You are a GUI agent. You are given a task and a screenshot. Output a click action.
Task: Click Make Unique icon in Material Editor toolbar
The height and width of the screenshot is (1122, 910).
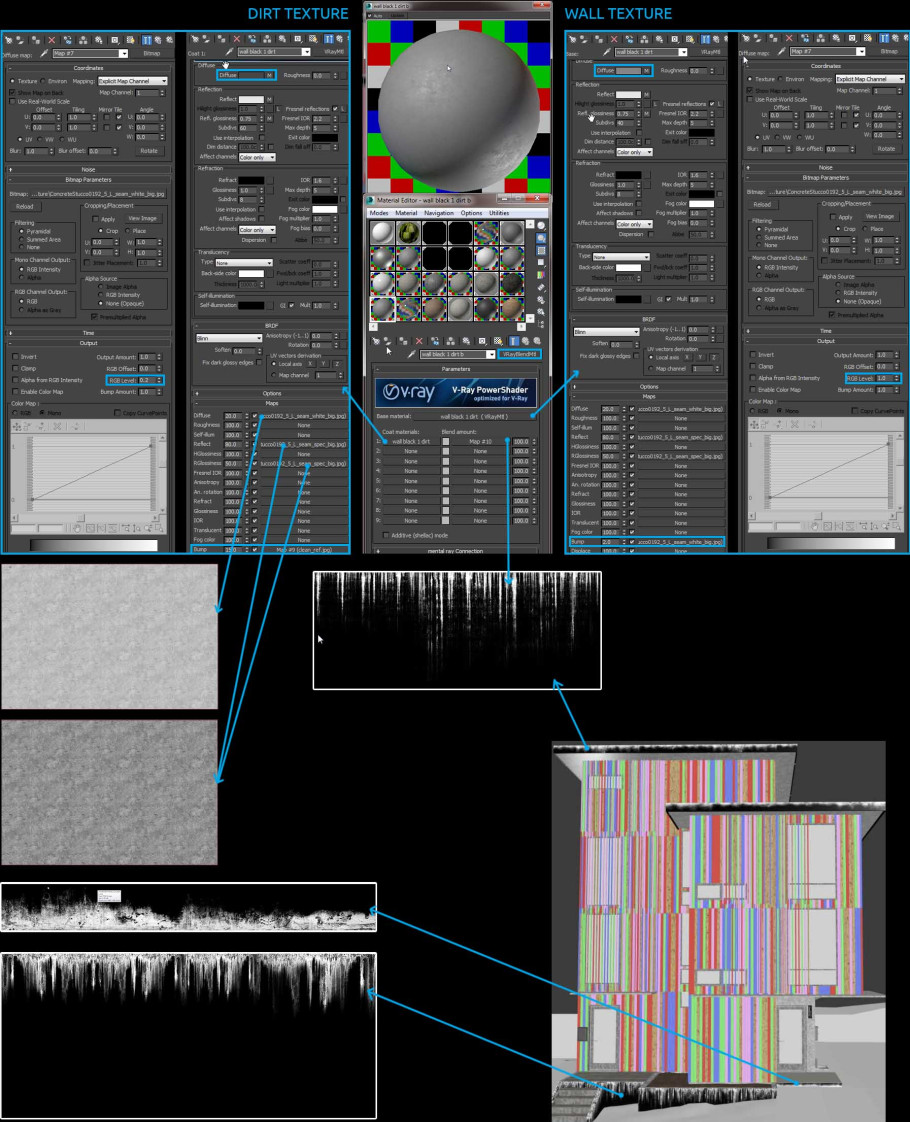[451, 341]
